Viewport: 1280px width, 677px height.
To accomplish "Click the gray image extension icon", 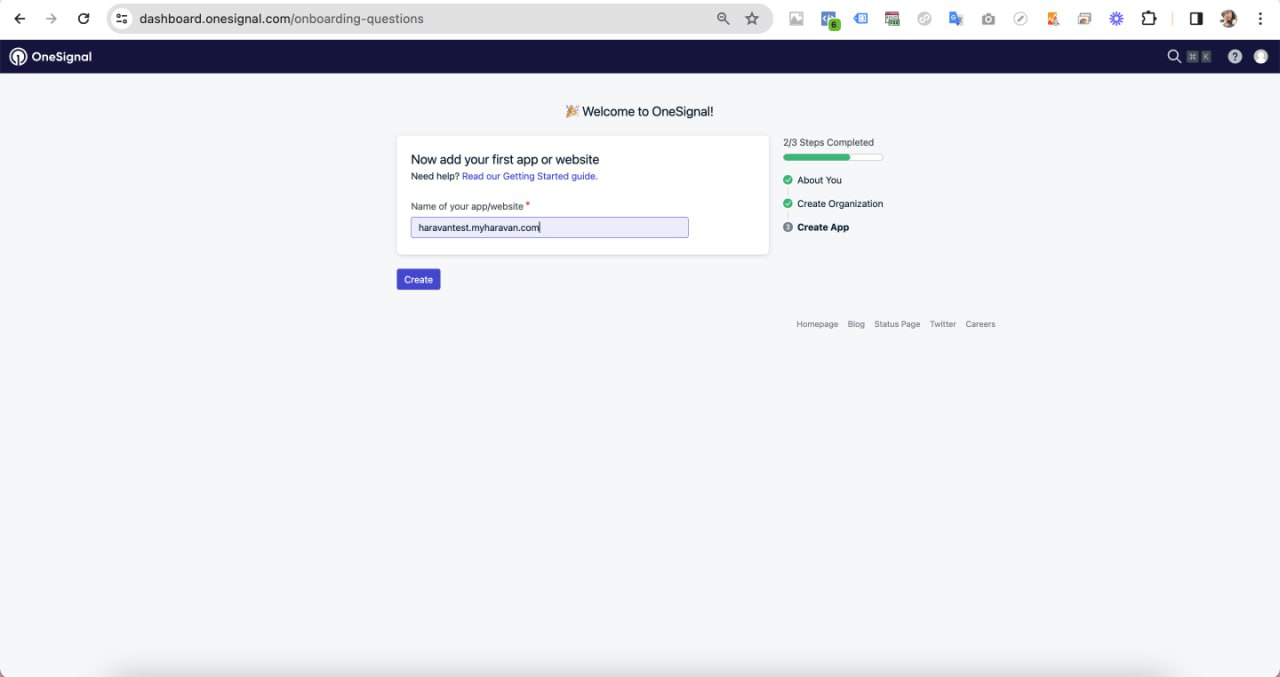I will click(x=796, y=18).
